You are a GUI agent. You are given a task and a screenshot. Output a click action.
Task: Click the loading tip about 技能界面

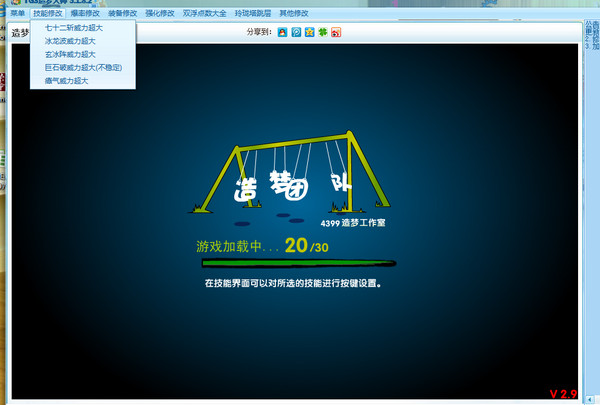[x=293, y=283]
